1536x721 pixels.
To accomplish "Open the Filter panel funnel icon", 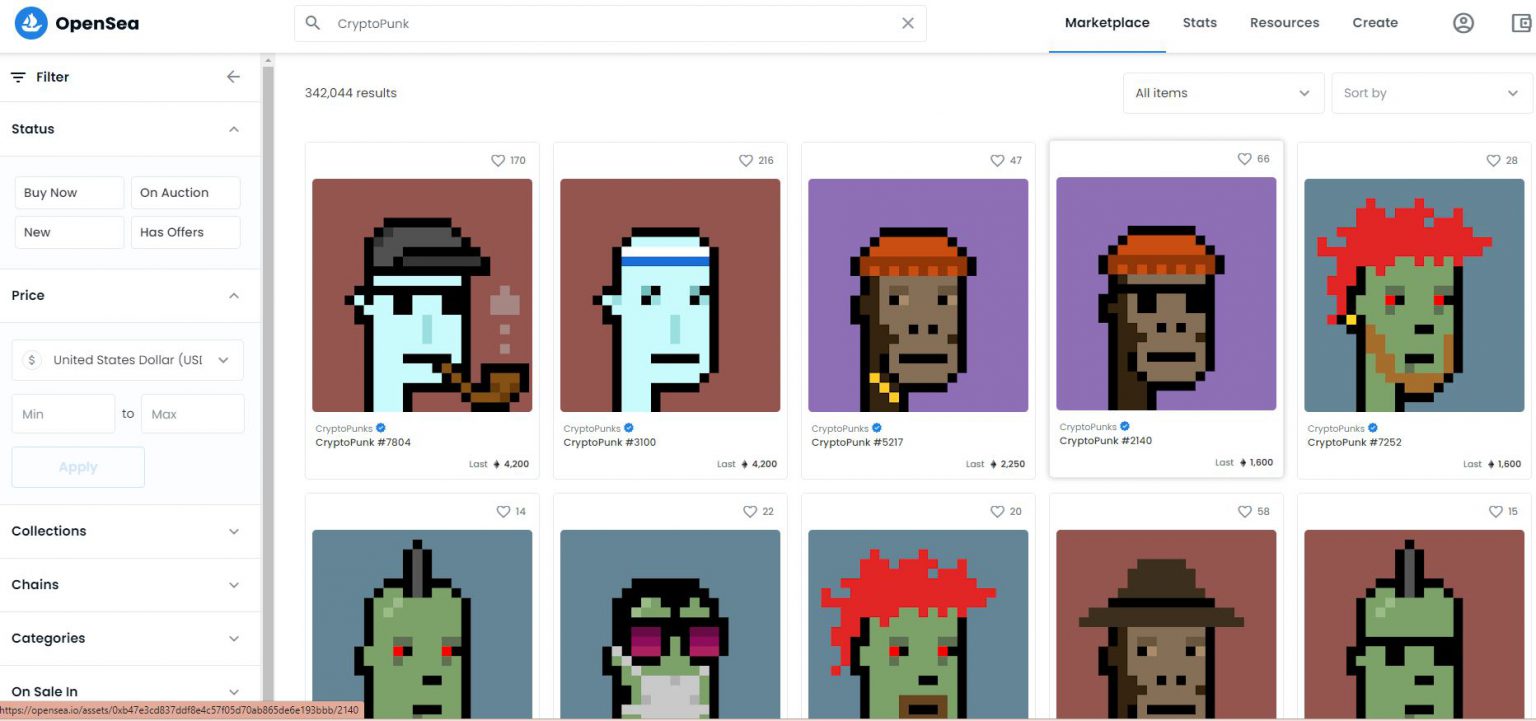I will (17, 76).
